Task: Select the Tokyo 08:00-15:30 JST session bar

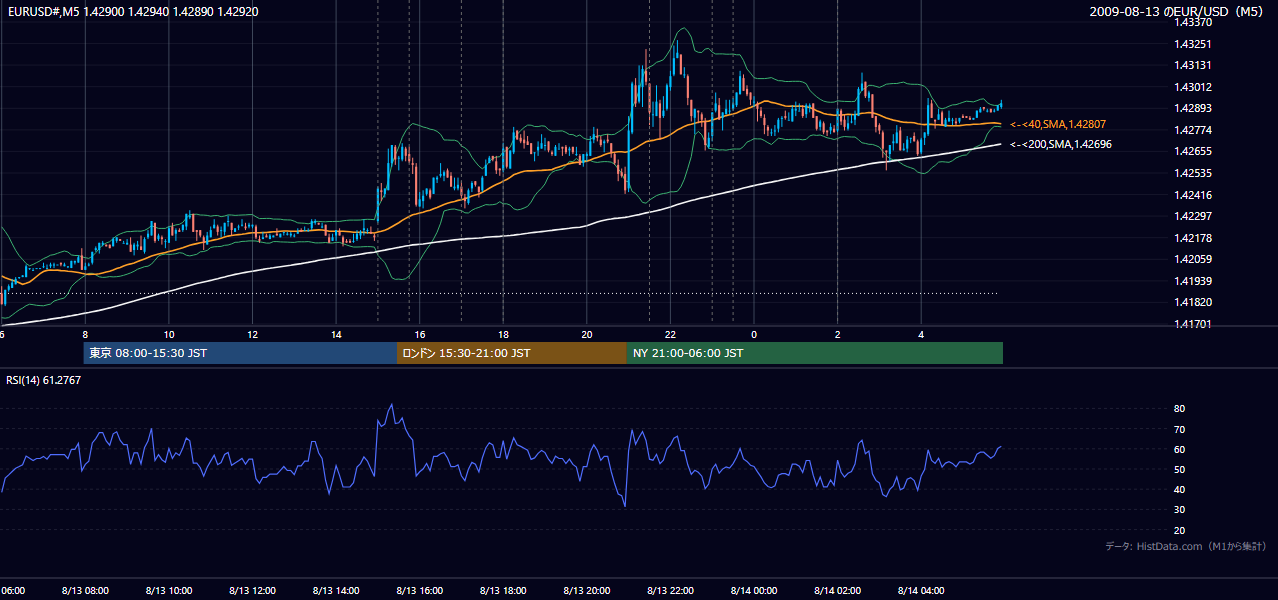Action: click(240, 353)
